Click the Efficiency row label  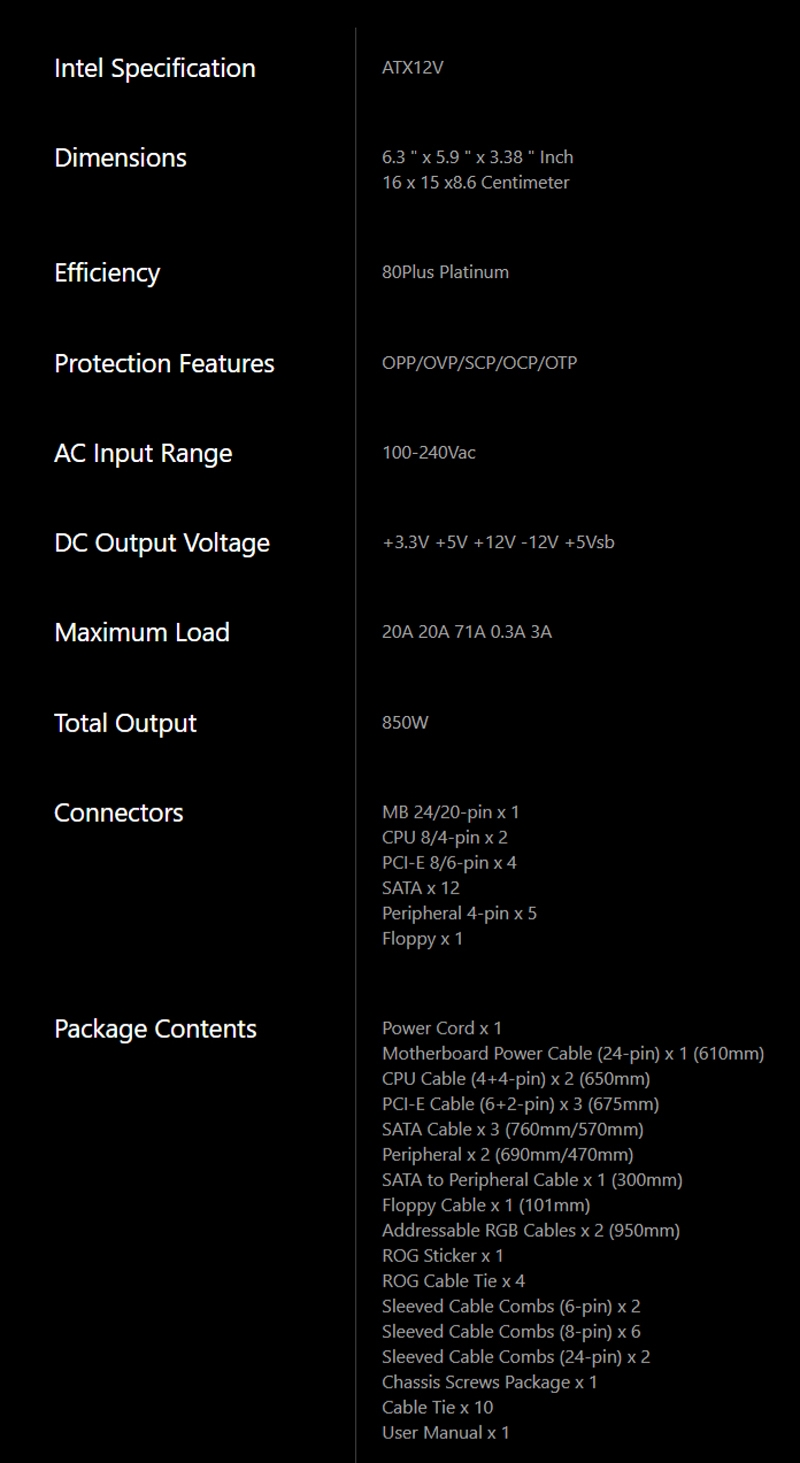tap(107, 273)
